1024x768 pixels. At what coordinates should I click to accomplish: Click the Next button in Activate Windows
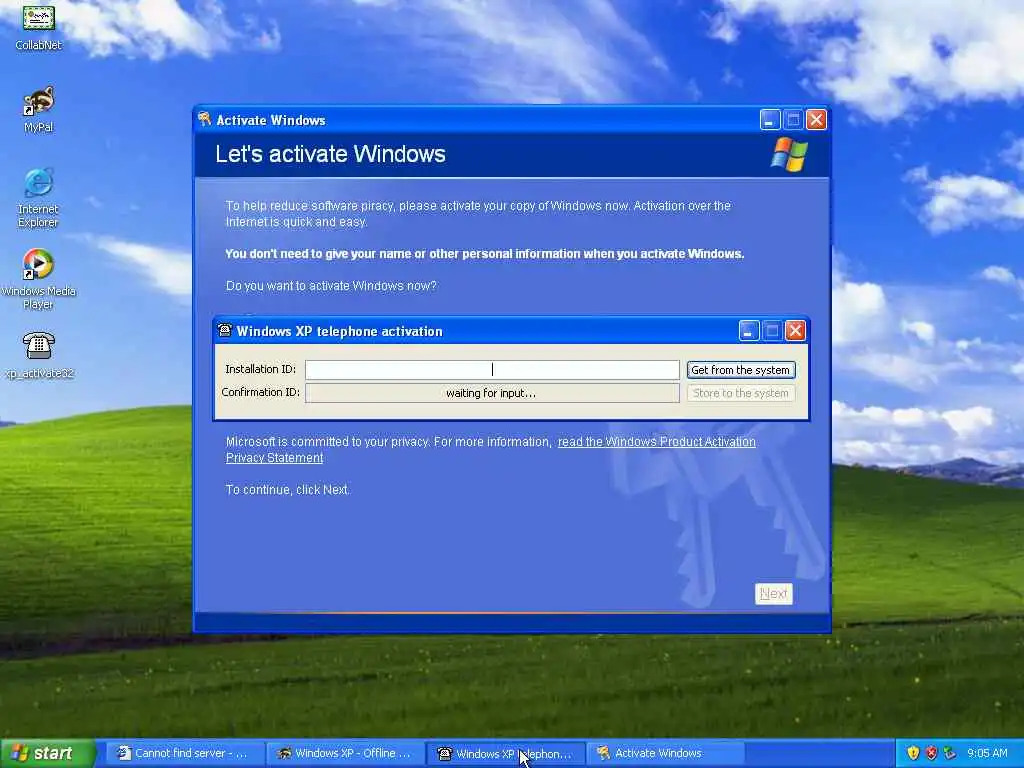point(773,594)
